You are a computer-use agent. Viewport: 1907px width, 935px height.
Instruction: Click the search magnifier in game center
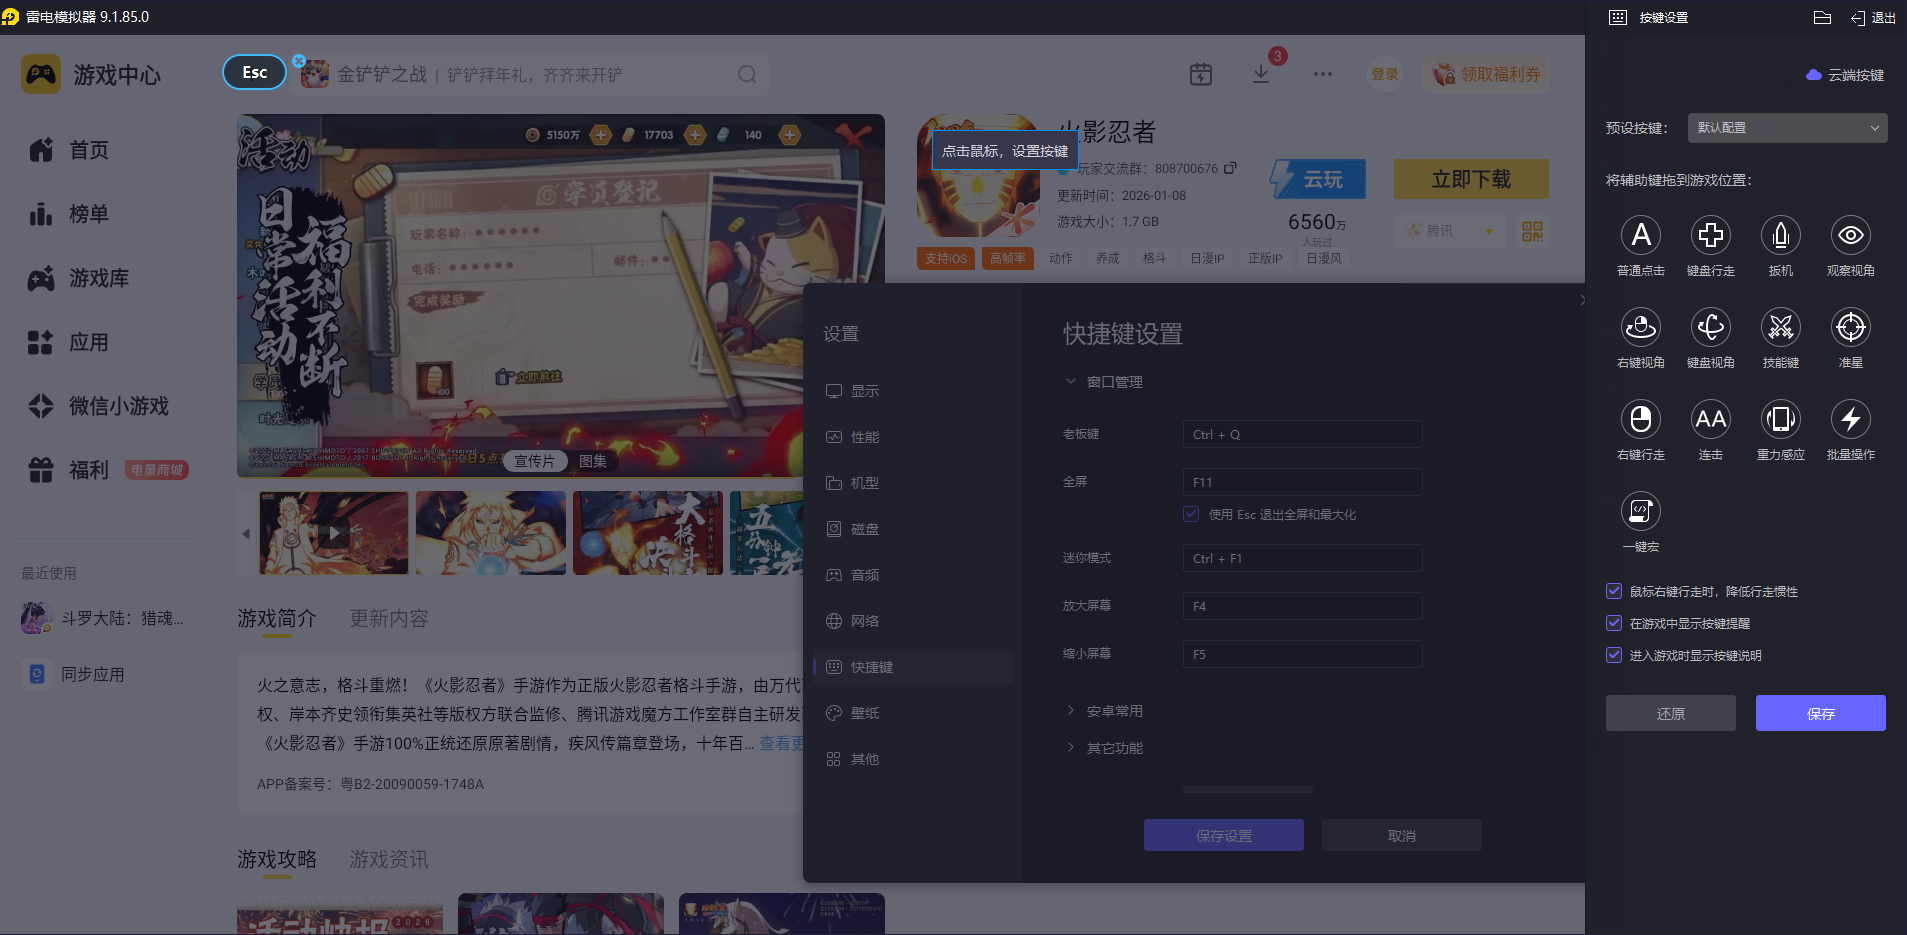pyautogui.click(x=747, y=74)
